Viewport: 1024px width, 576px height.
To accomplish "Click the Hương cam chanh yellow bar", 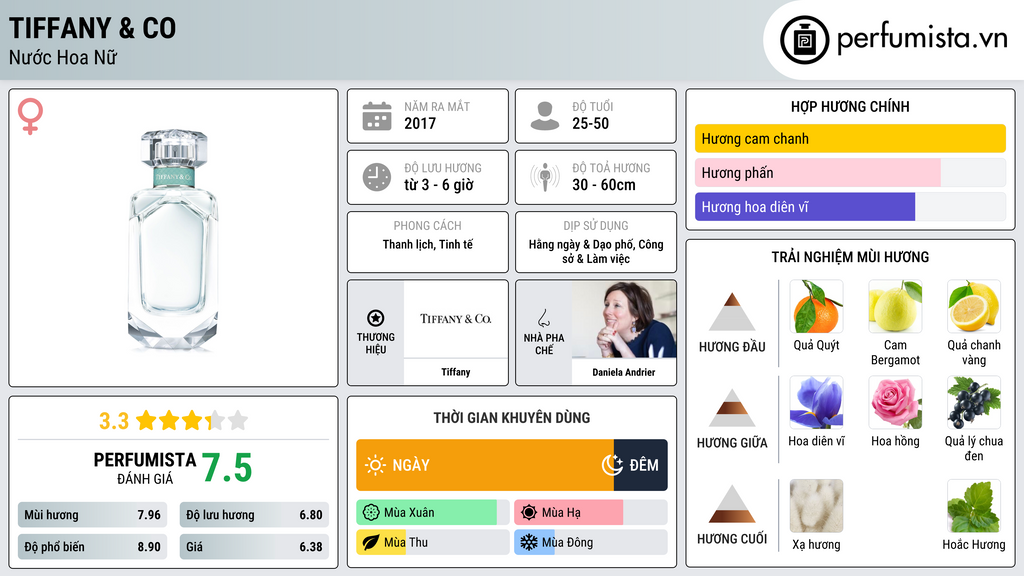I will coord(850,138).
